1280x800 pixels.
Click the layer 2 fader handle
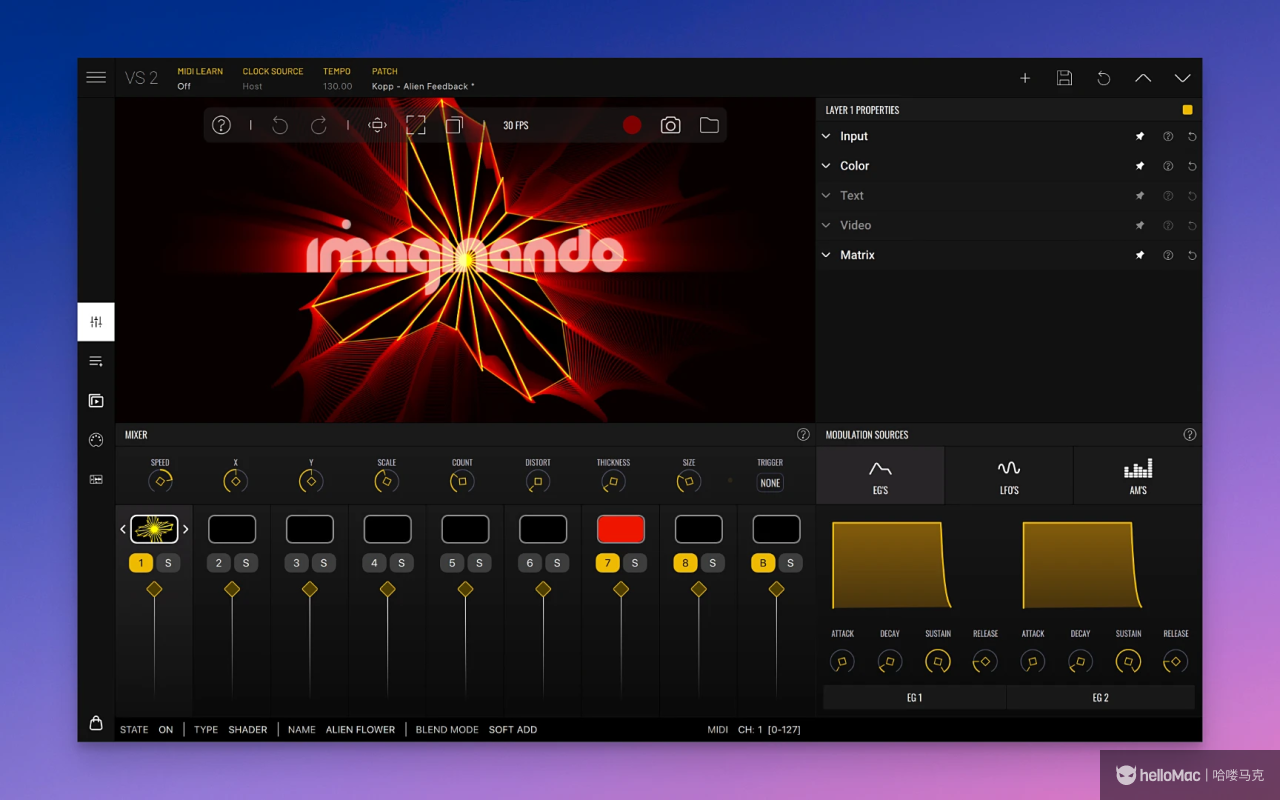click(x=232, y=590)
